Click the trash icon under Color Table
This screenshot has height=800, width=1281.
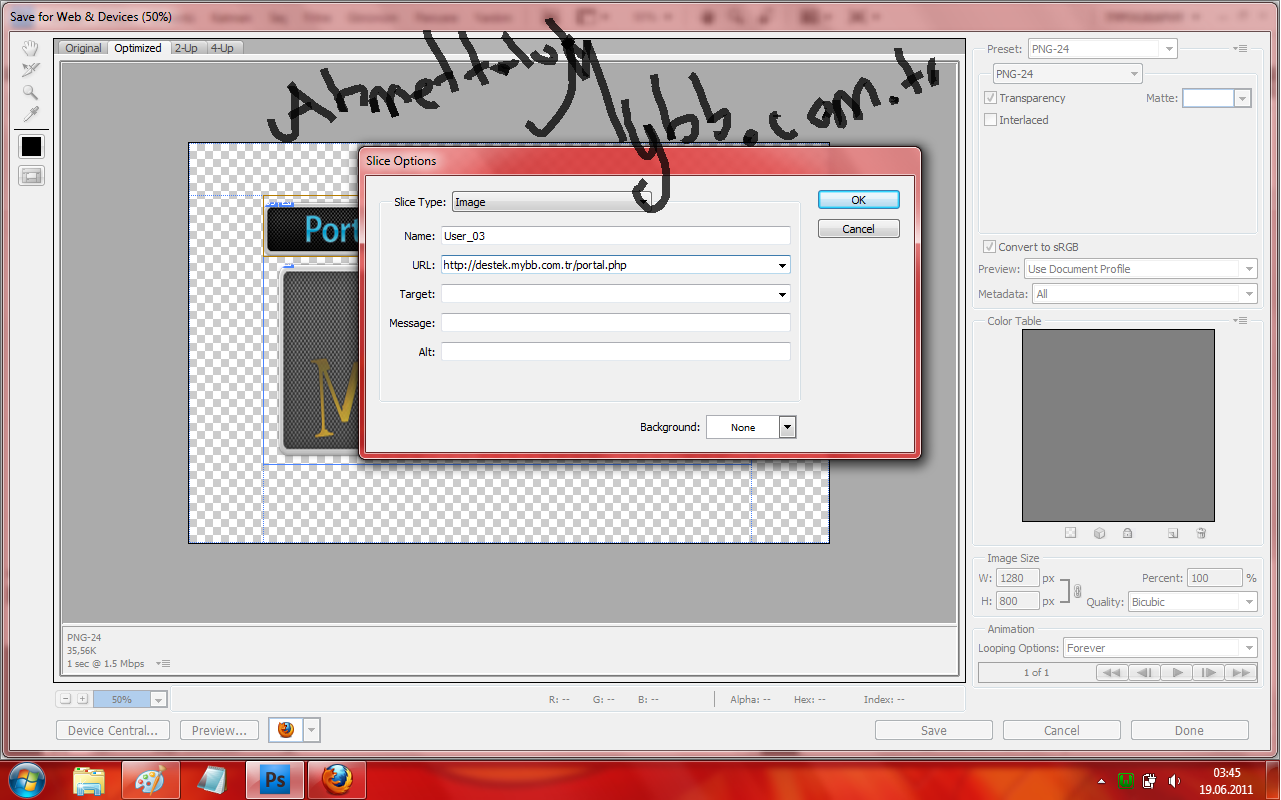pos(1201,533)
